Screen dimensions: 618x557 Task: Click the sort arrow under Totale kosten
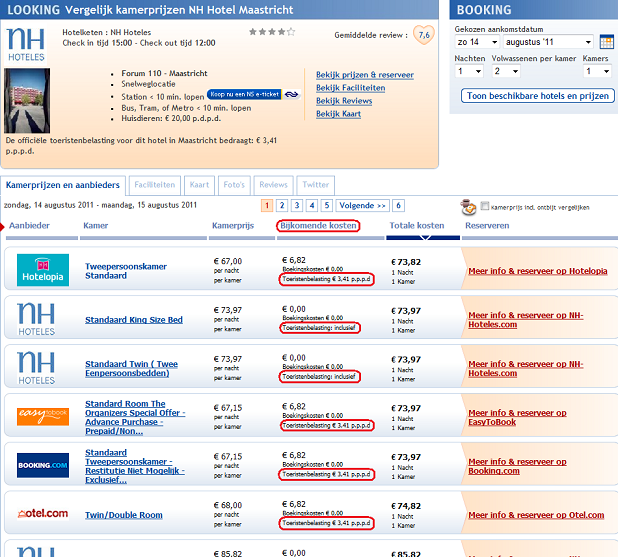425,238
